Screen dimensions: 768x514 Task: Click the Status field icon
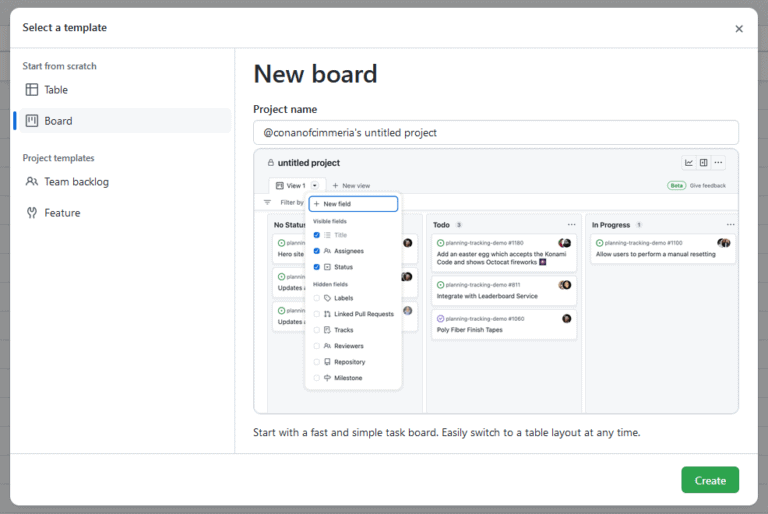tap(327, 267)
